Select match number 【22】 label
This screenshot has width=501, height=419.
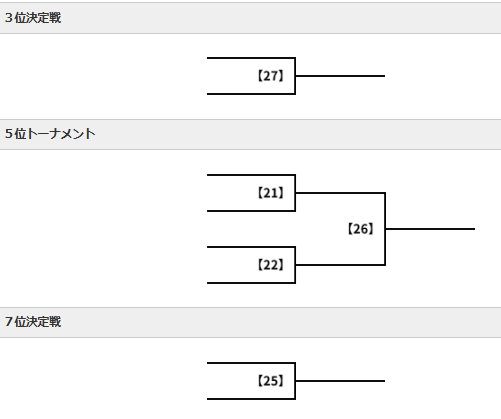[270, 265]
